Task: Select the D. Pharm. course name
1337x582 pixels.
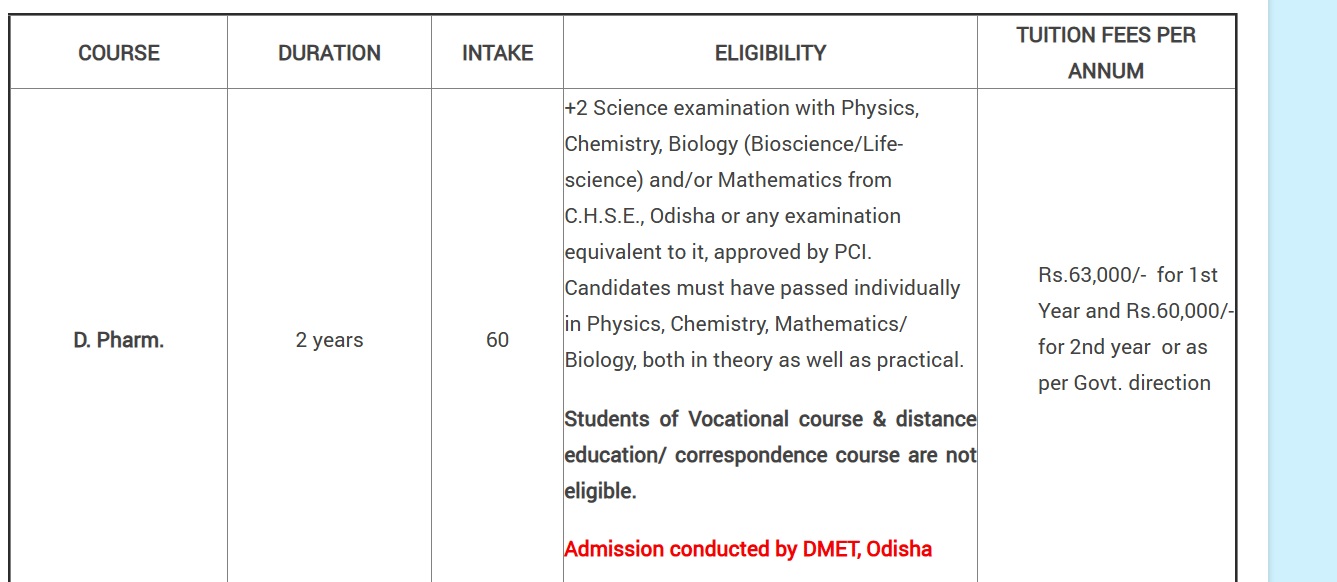Action: point(119,340)
